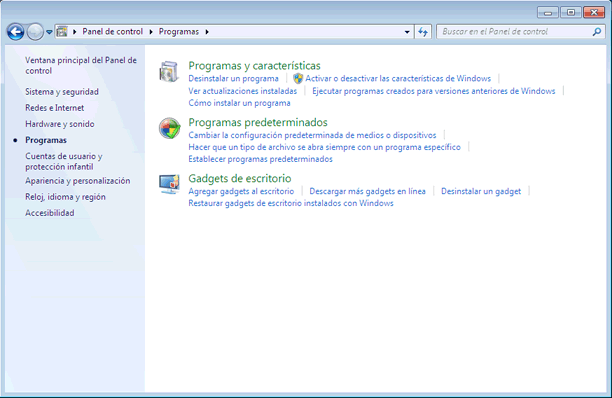The height and width of the screenshot is (398, 612).
Task: Expand the arrow before Panel de control
Action: 75,32
